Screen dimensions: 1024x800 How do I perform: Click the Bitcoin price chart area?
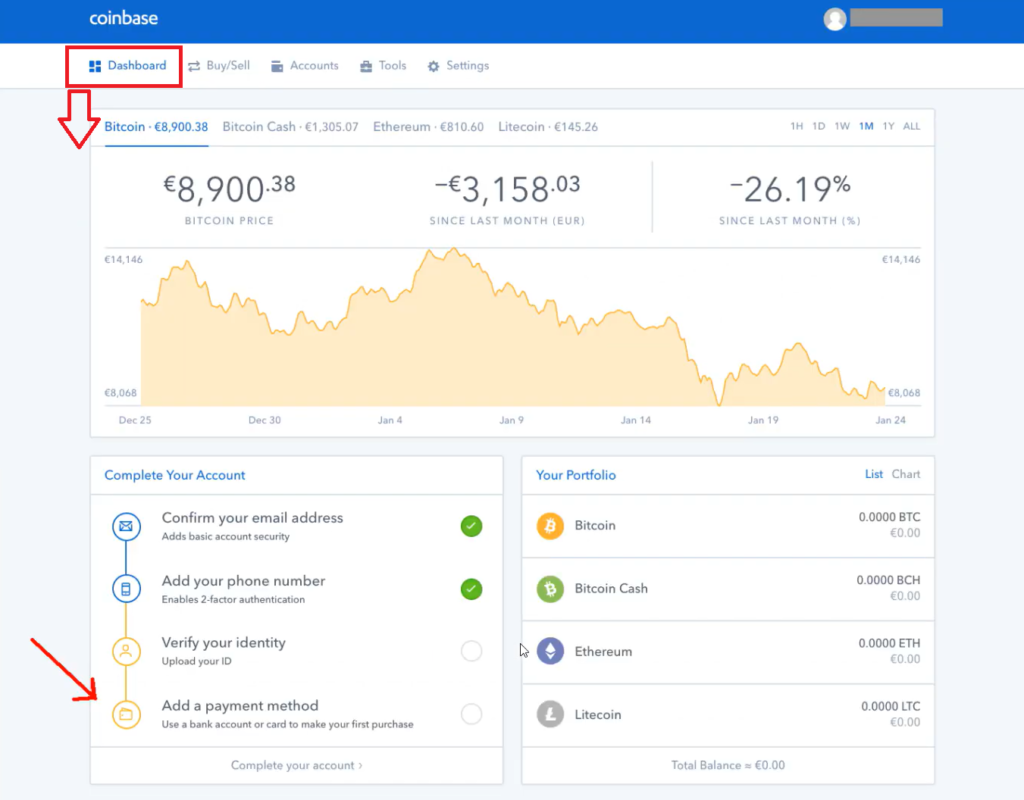pyautogui.click(x=513, y=327)
